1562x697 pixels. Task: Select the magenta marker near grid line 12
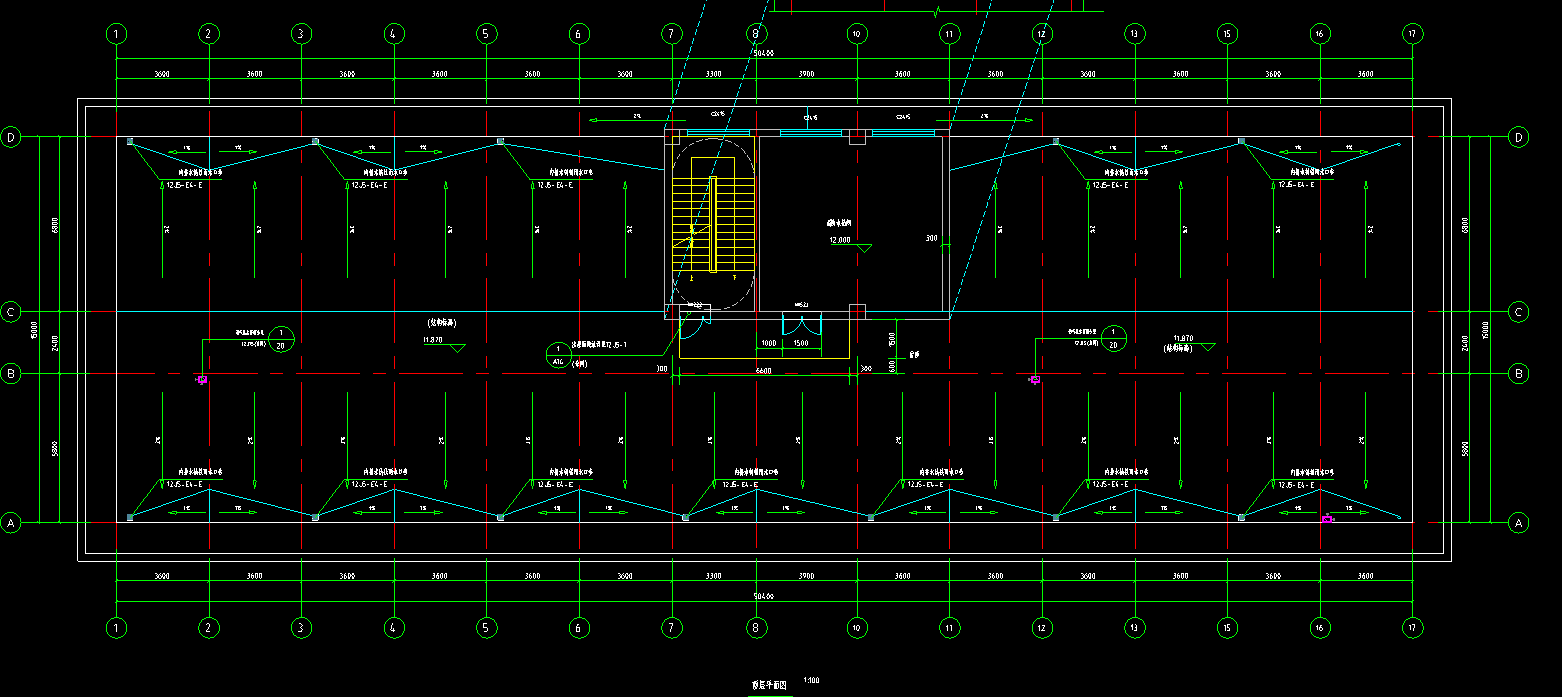tap(1034, 380)
